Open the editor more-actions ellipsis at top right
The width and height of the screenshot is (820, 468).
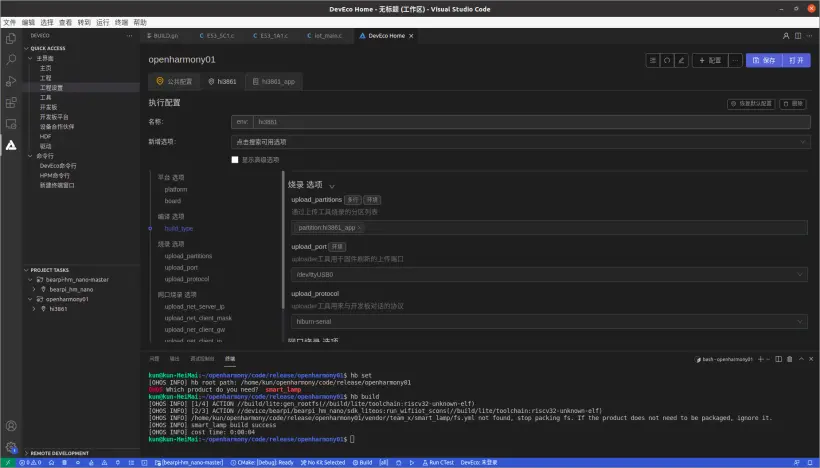point(810,36)
